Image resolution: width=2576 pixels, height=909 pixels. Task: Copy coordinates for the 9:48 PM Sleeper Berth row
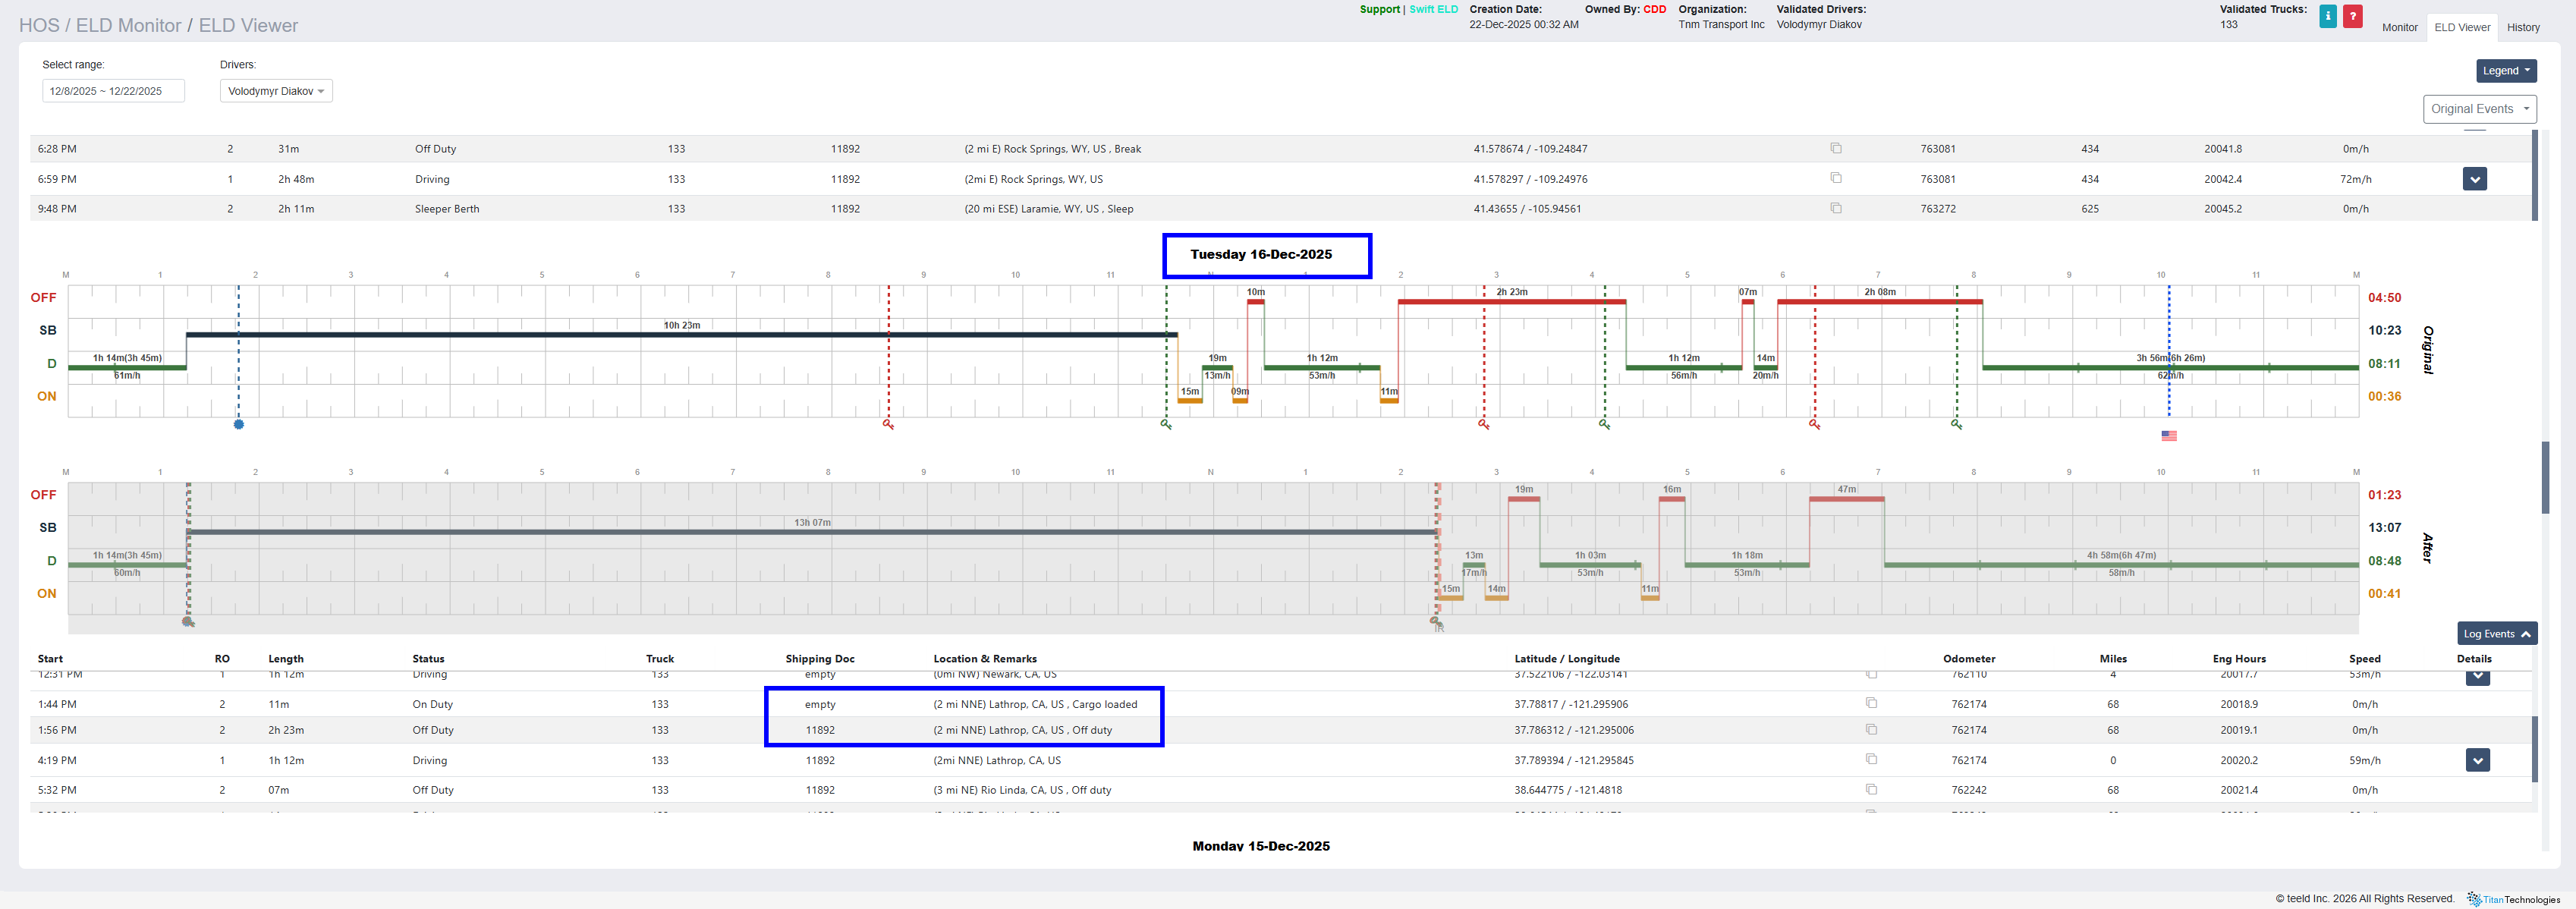click(1835, 208)
